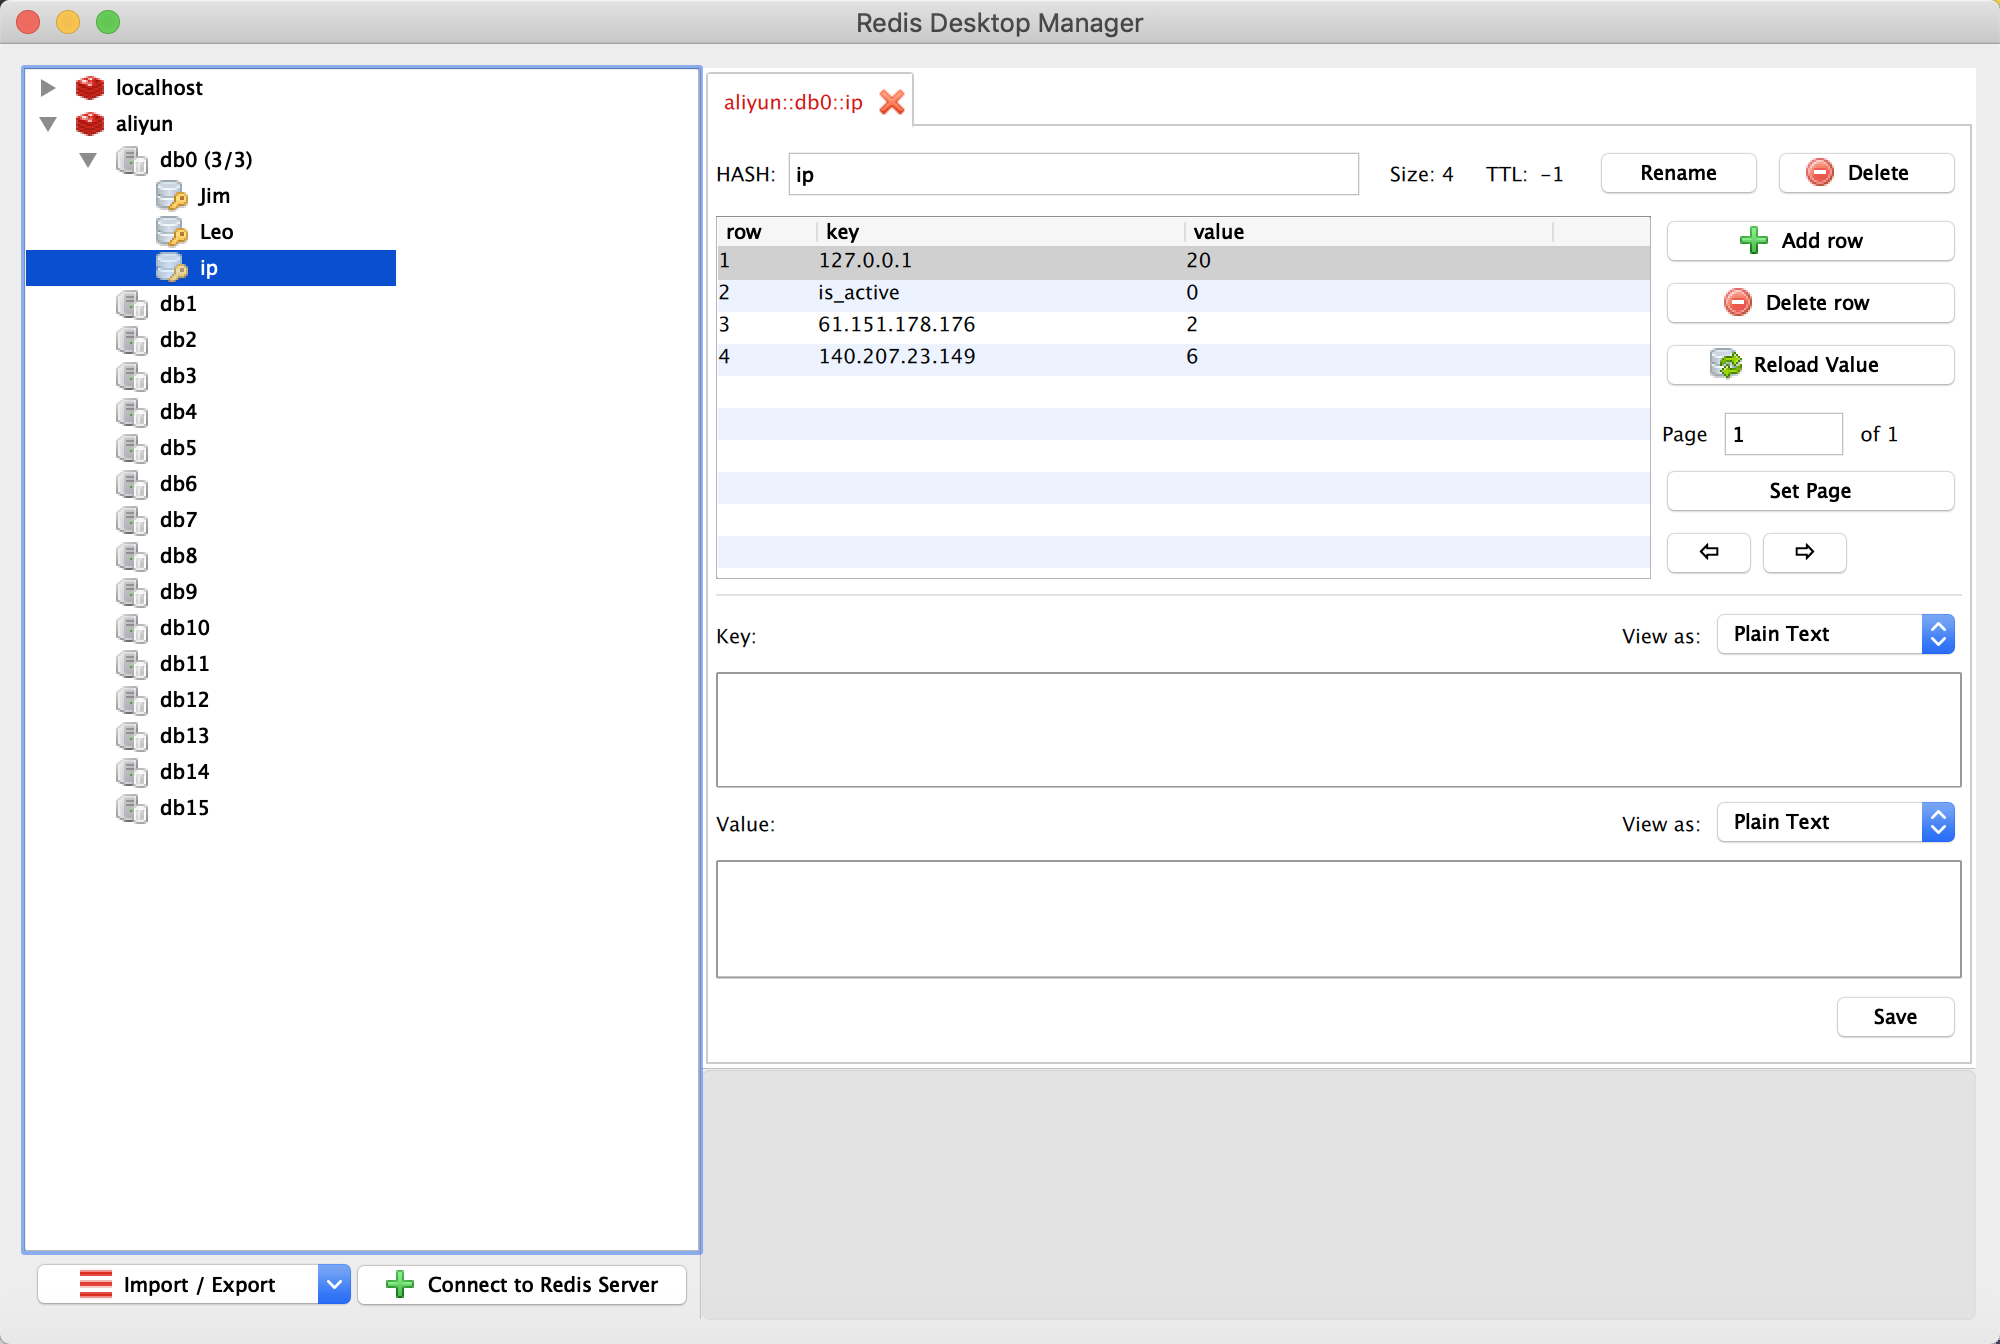The image size is (2000, 1344).
Task: Select the Leo key icon
Action: (172, 232)
